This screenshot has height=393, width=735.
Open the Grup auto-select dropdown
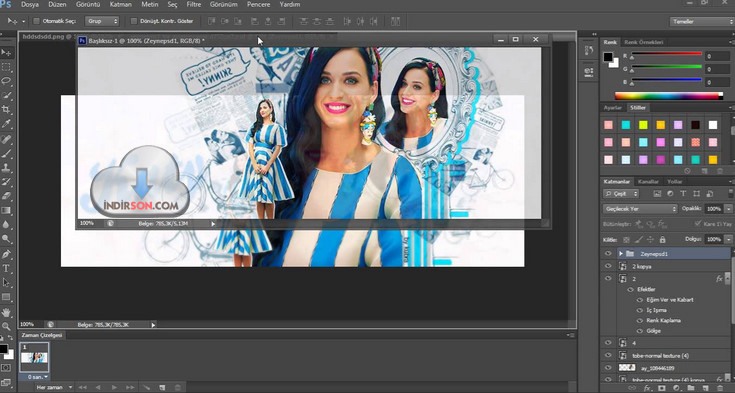pos(102,21)
